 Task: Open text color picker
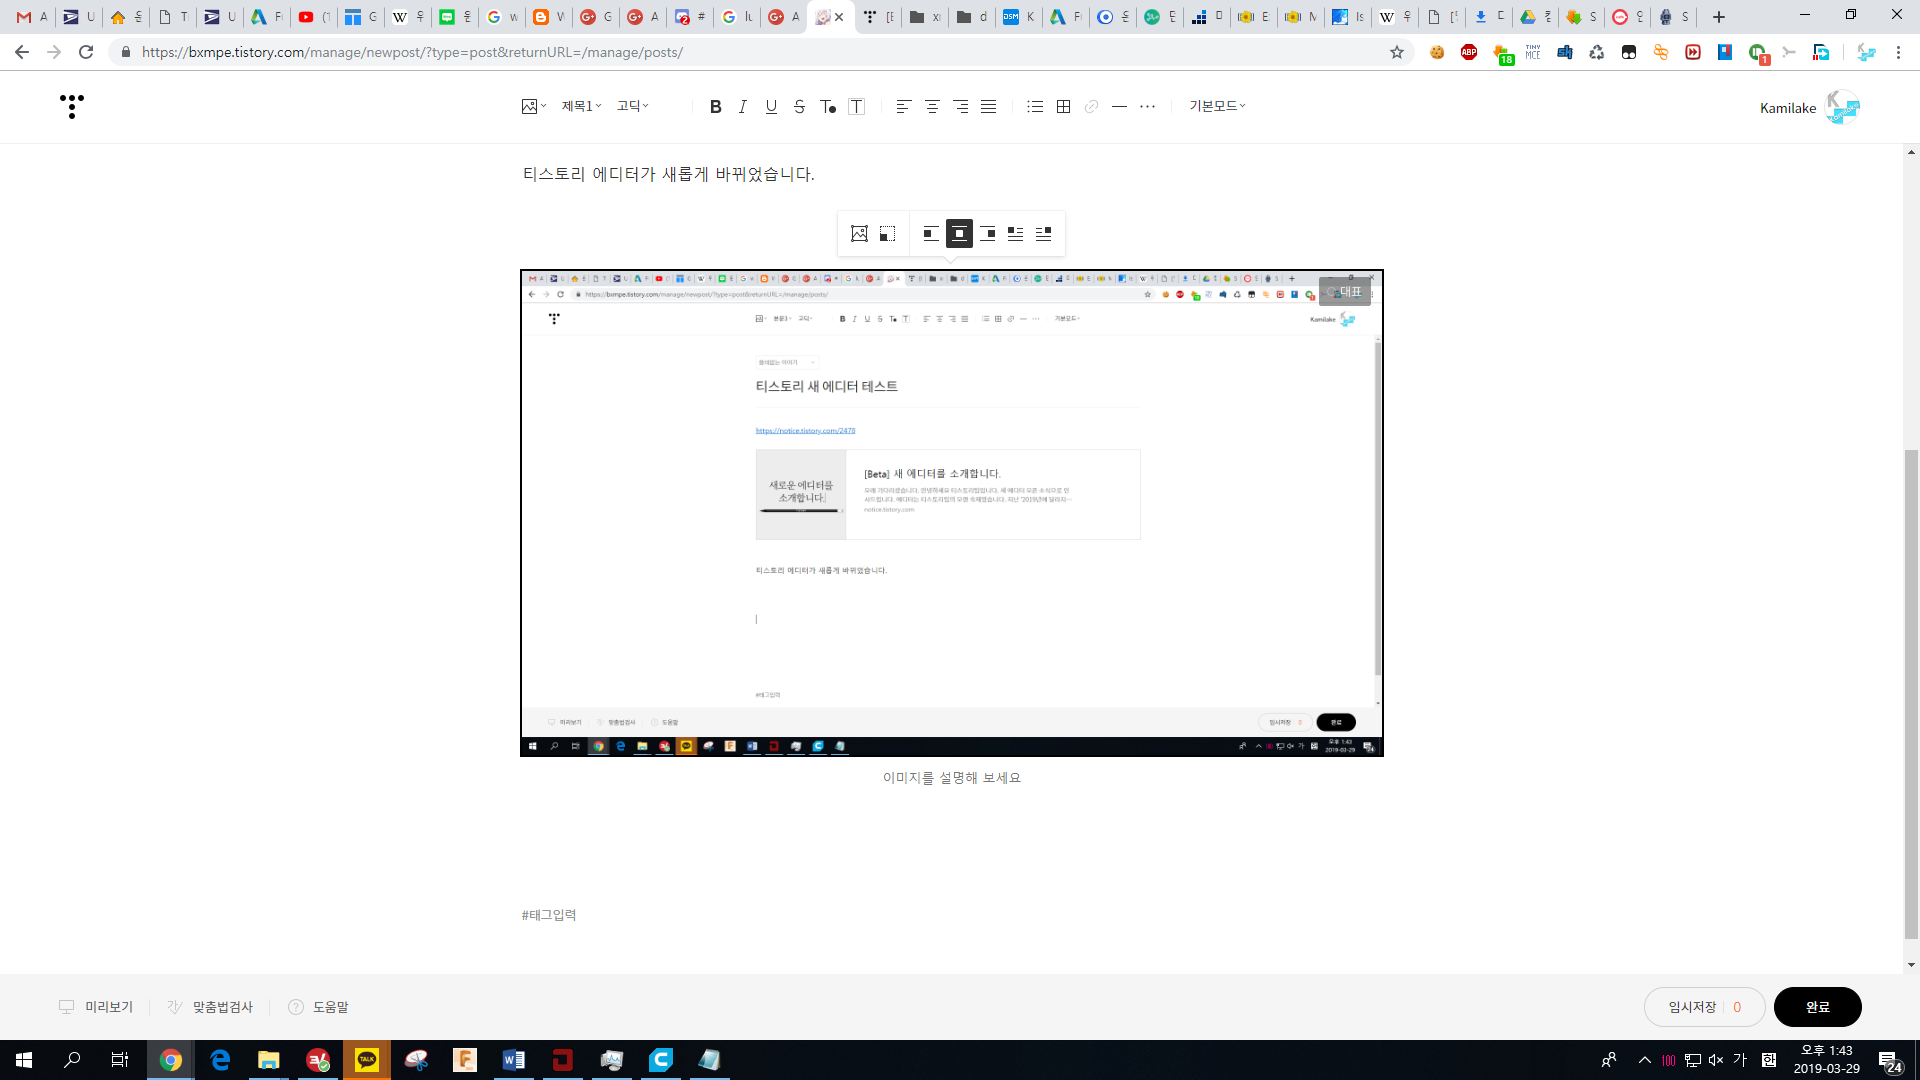coord(828,107)
